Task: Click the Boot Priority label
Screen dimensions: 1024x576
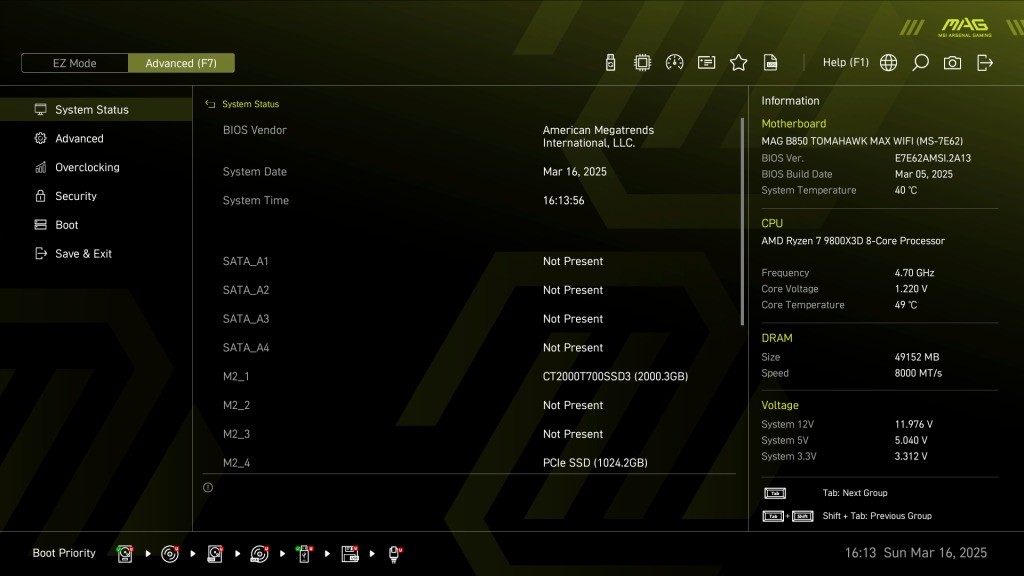Action: tap(64, 553)
